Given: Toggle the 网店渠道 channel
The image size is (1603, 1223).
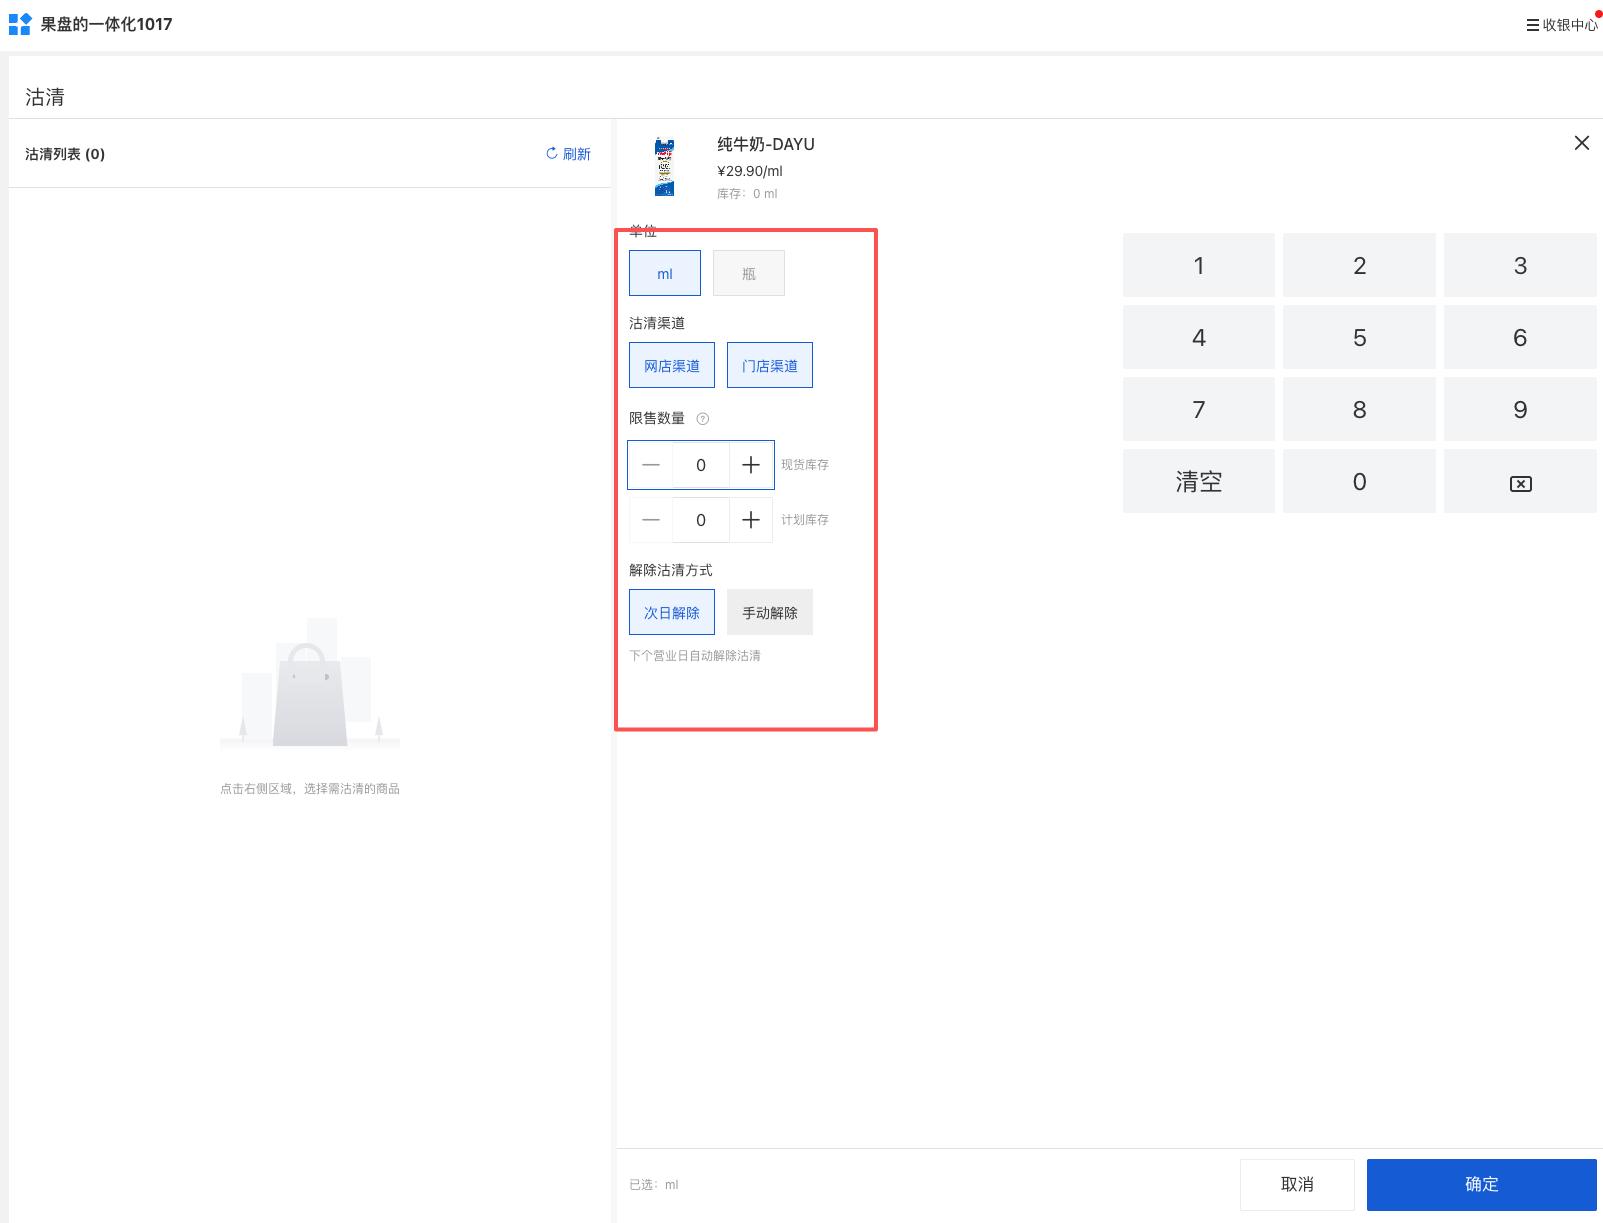Looking at the screenshot, I should (x=672, y=365).
